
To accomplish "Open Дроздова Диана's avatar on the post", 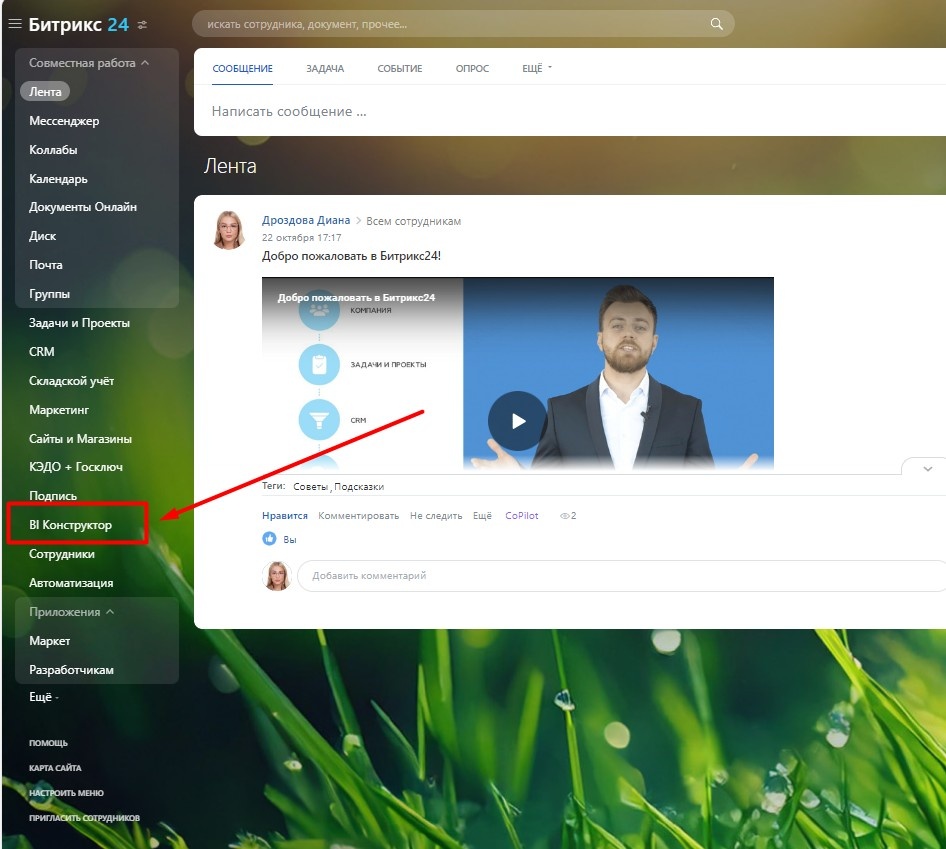I will coord(229,230).
